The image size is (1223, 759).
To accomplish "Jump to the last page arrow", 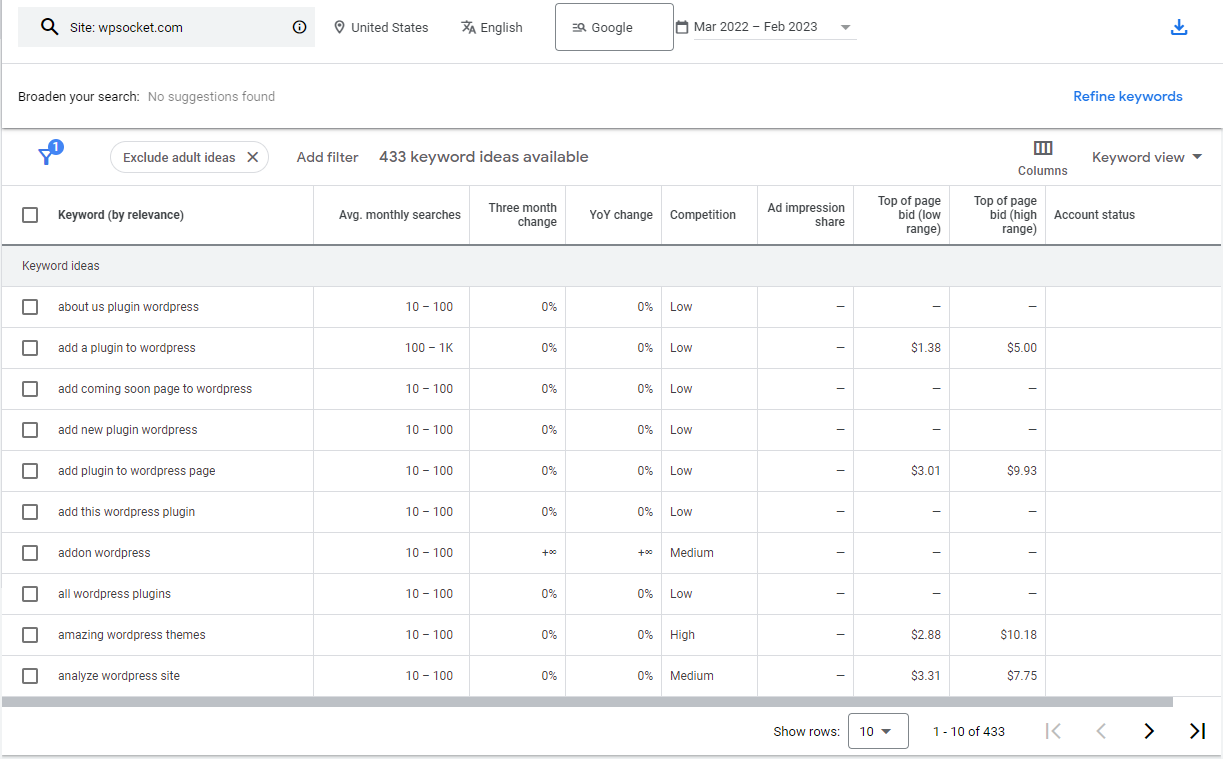I will pos(1197,731).
